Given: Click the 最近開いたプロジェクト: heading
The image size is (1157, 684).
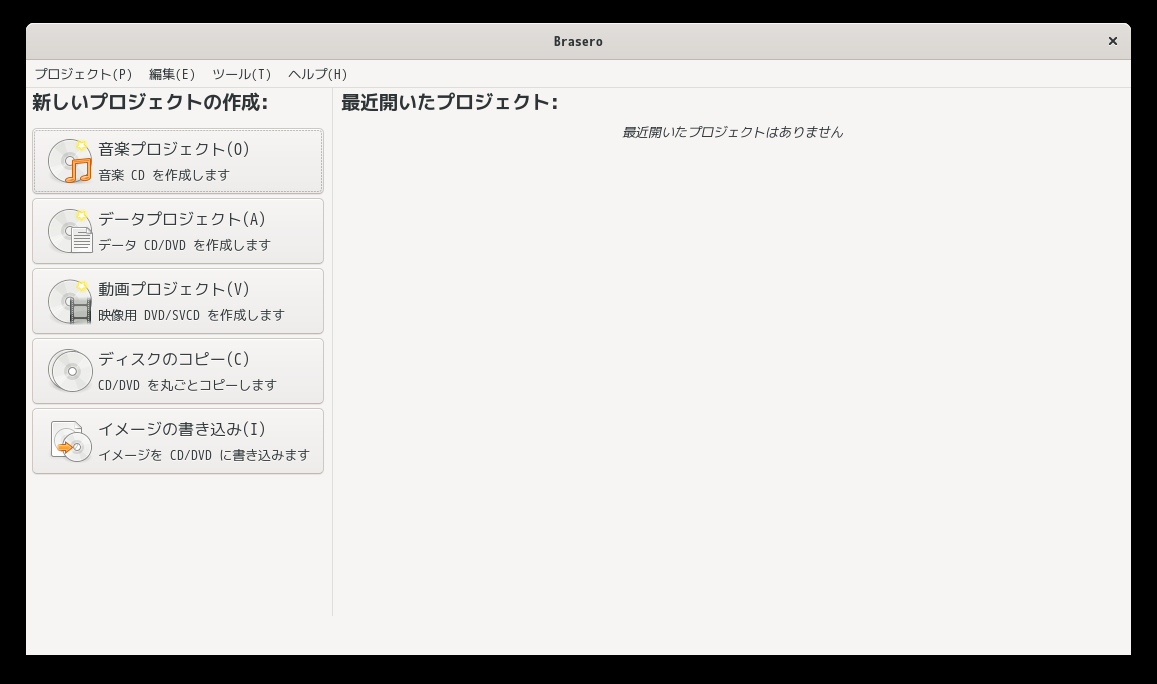Looking at the screenshot, I should coord(449,102).
